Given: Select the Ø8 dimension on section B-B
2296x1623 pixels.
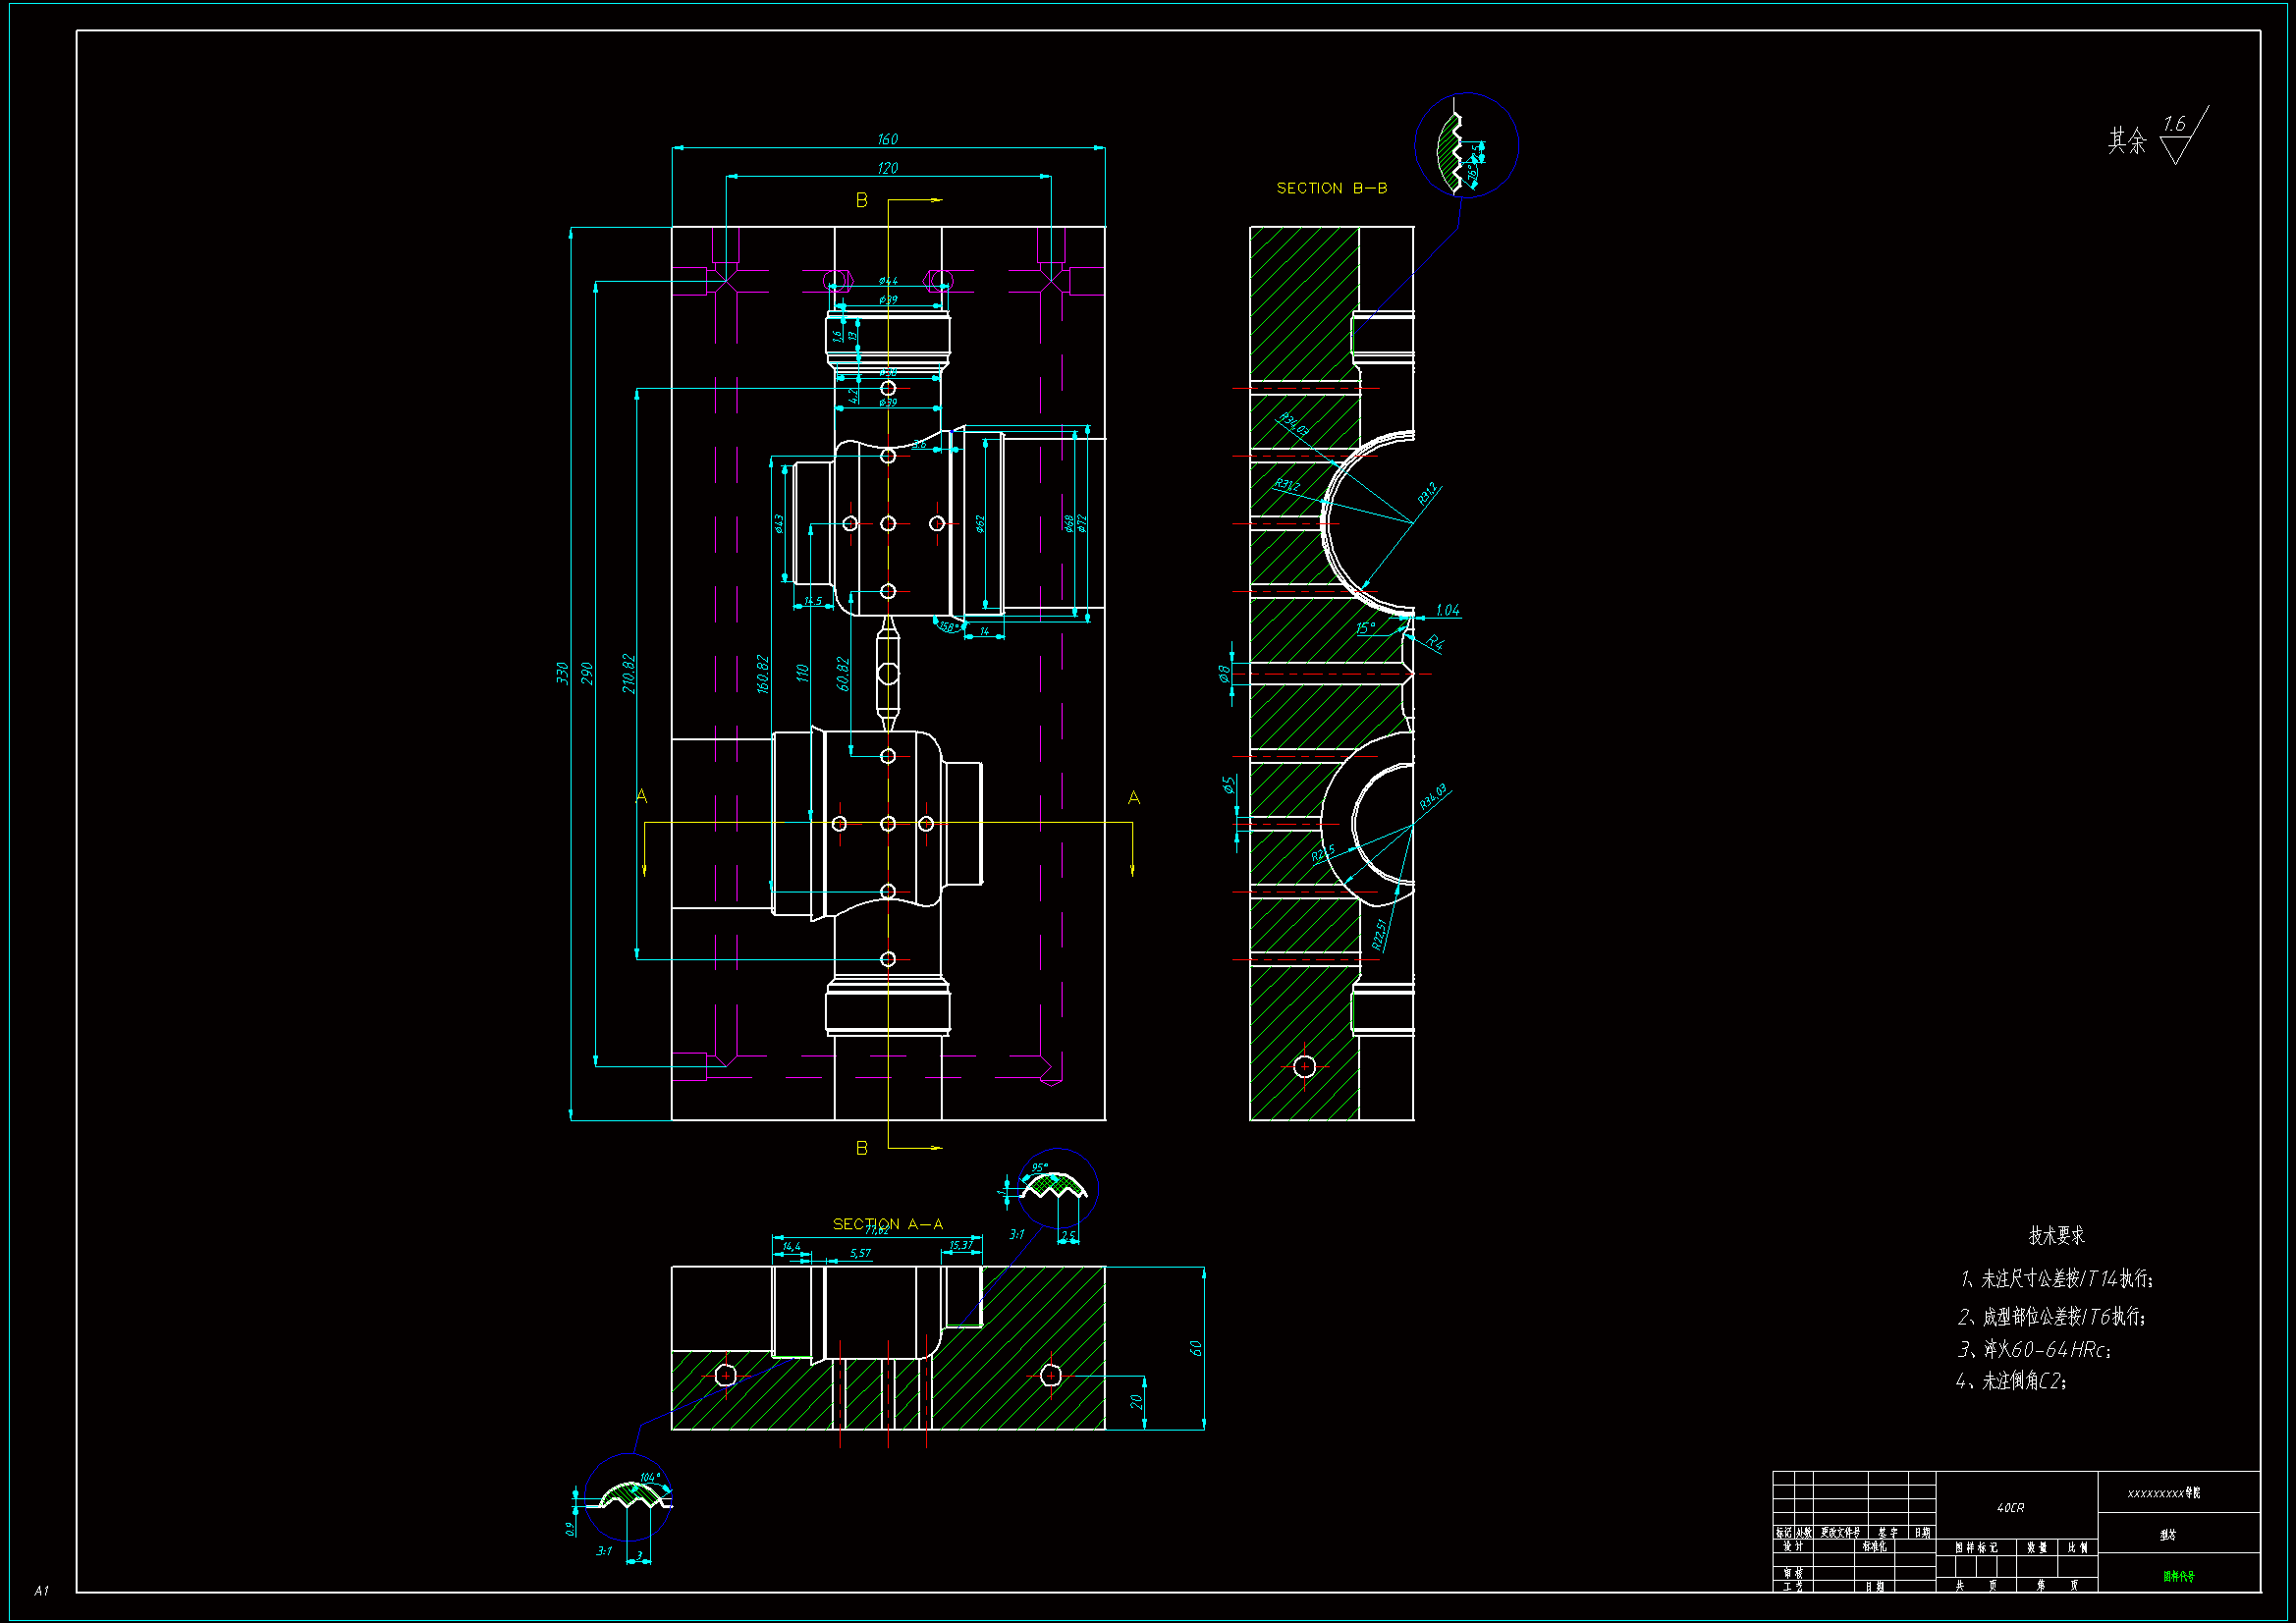Looking at the screenshot, I should tap(1223, 674).
